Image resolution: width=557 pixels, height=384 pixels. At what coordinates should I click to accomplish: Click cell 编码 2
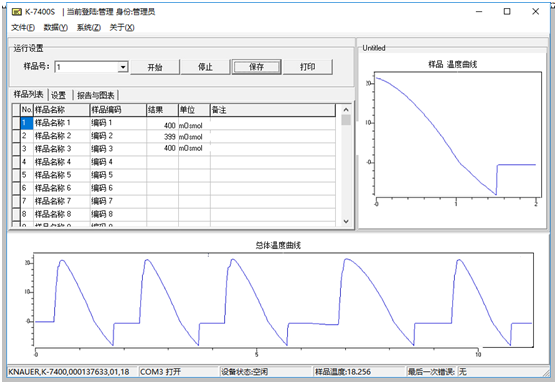coord(118,136)
